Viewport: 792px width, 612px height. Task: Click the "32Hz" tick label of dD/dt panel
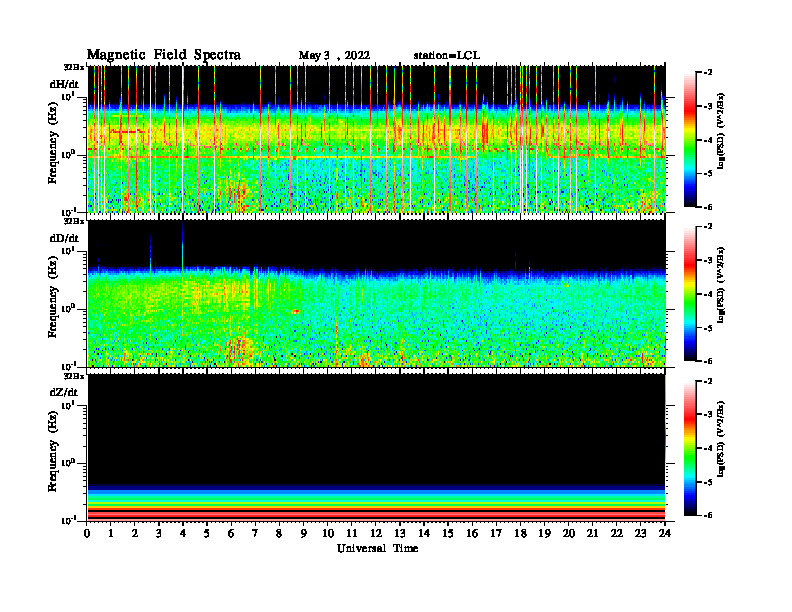74,221
